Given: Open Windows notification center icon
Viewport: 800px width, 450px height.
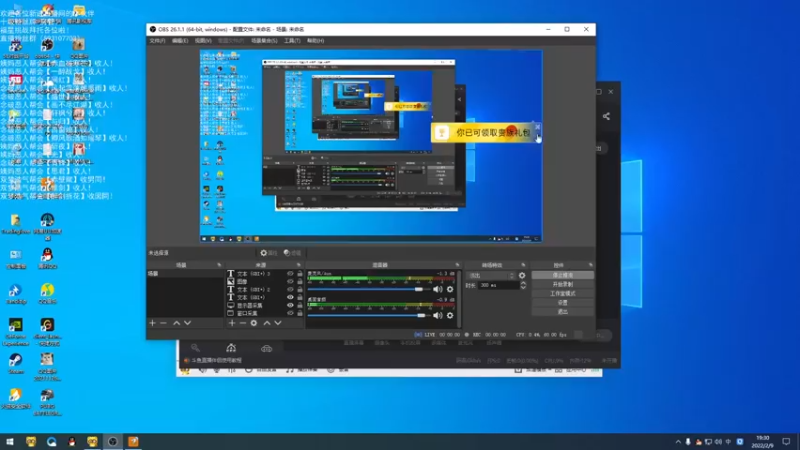Looking at the screenshot, I should [786, 442].
